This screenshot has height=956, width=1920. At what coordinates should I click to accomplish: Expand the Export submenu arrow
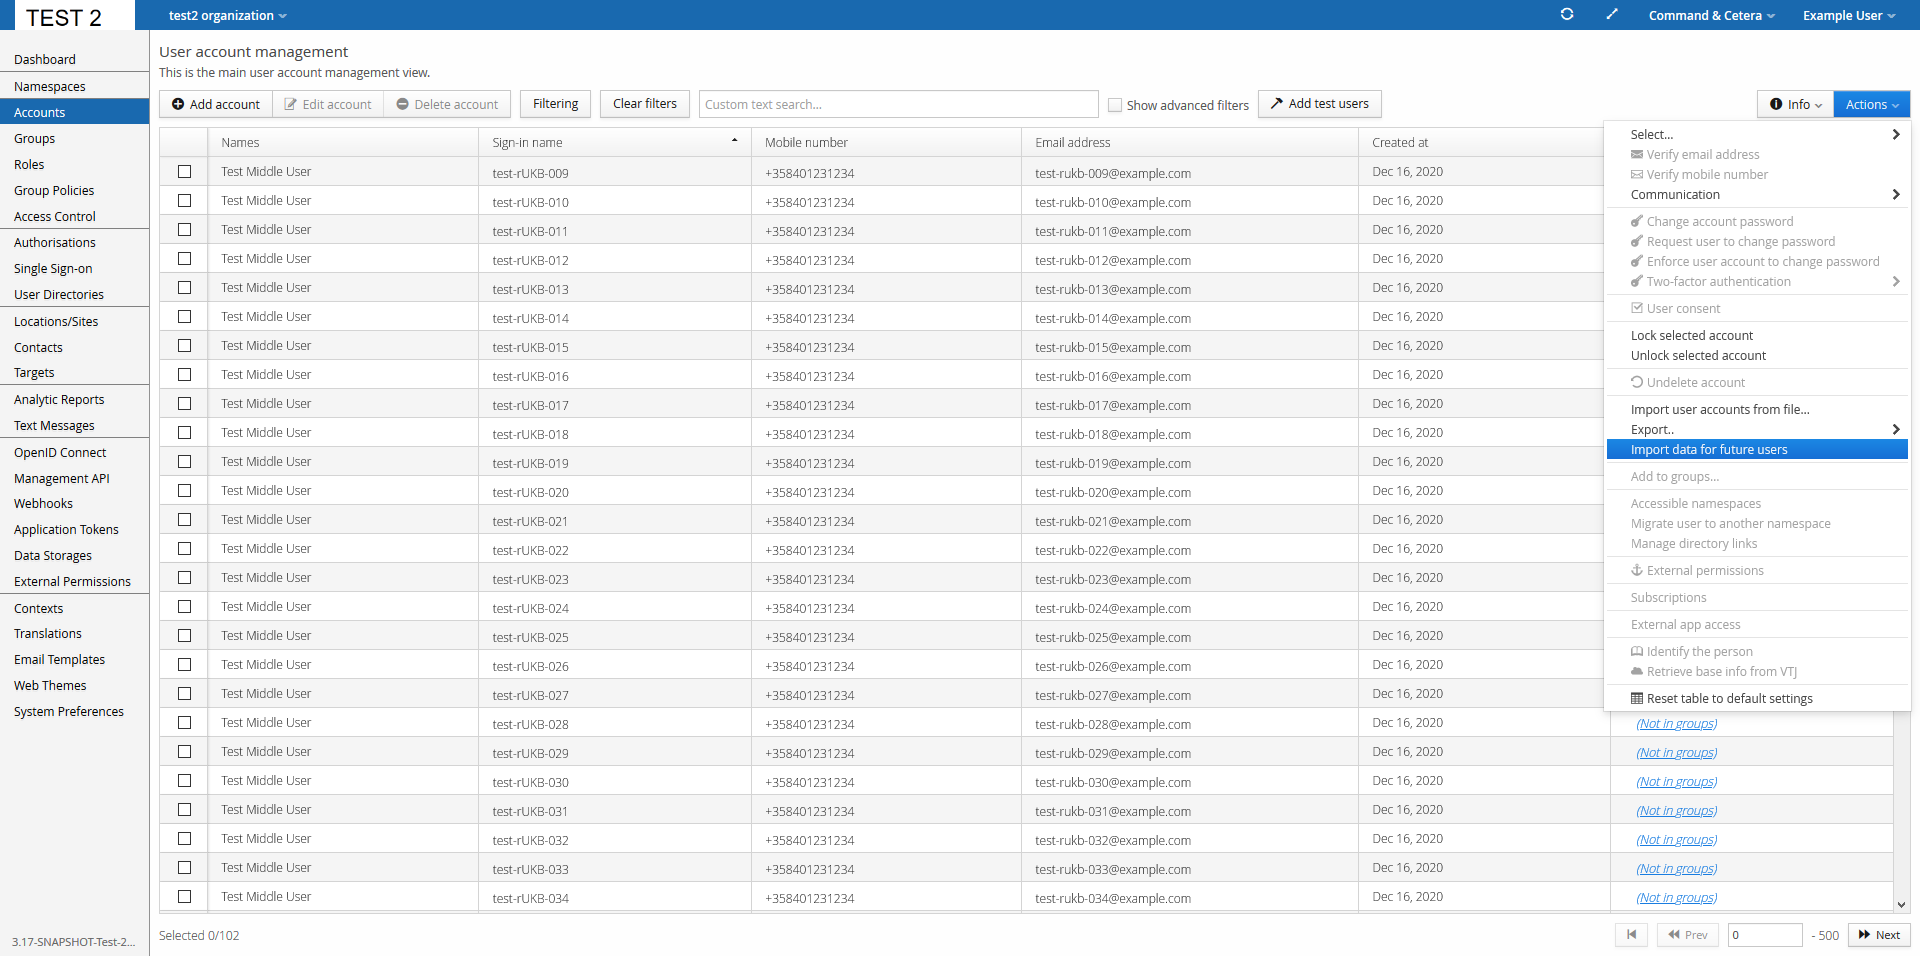click(x=1895, y=430)
